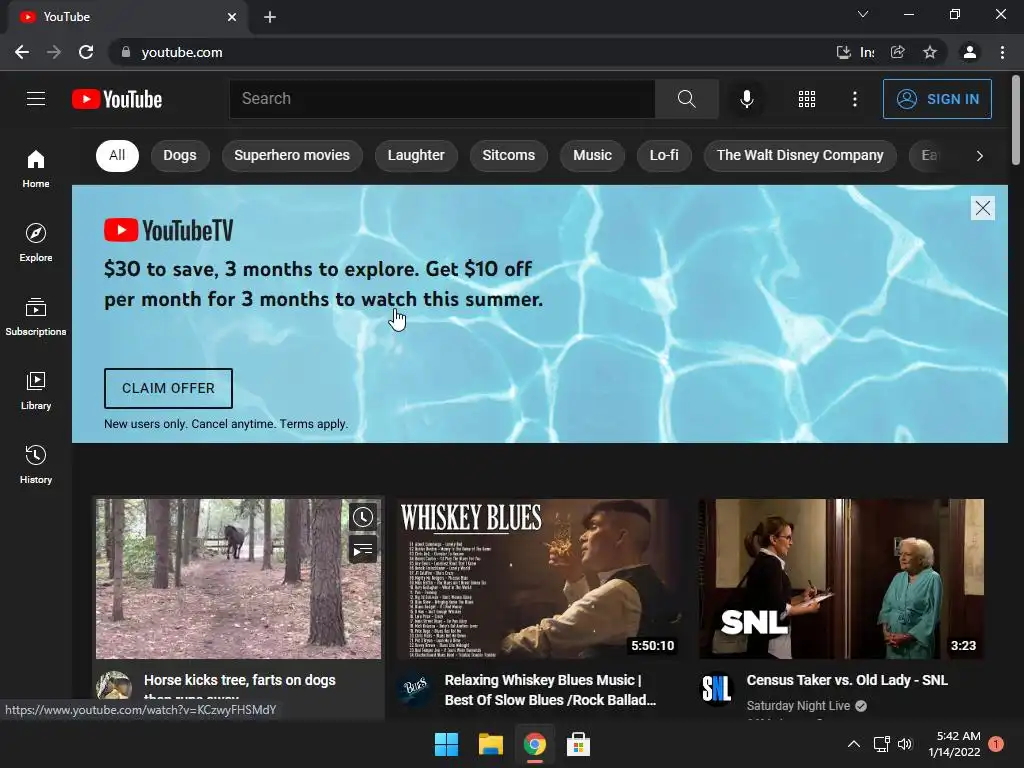Screen dimensions: 1024x768
Task: Open Microsoft Store from taskbar
Action: [578, 744]
